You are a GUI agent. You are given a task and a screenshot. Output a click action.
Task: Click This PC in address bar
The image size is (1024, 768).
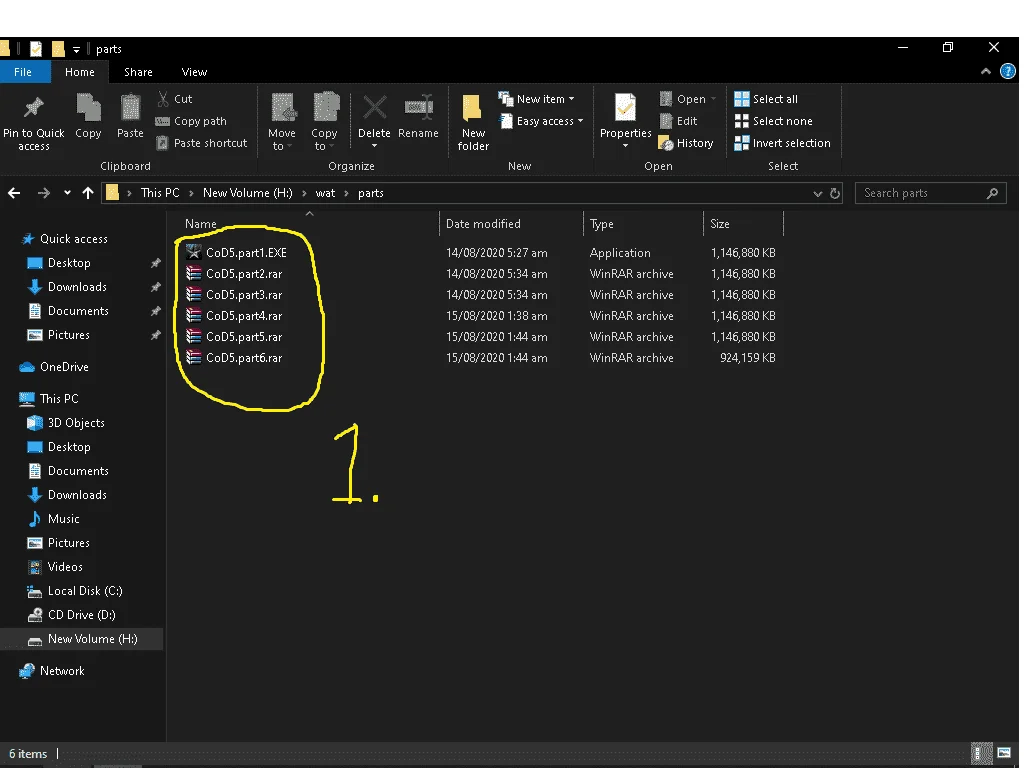point(160,193)
